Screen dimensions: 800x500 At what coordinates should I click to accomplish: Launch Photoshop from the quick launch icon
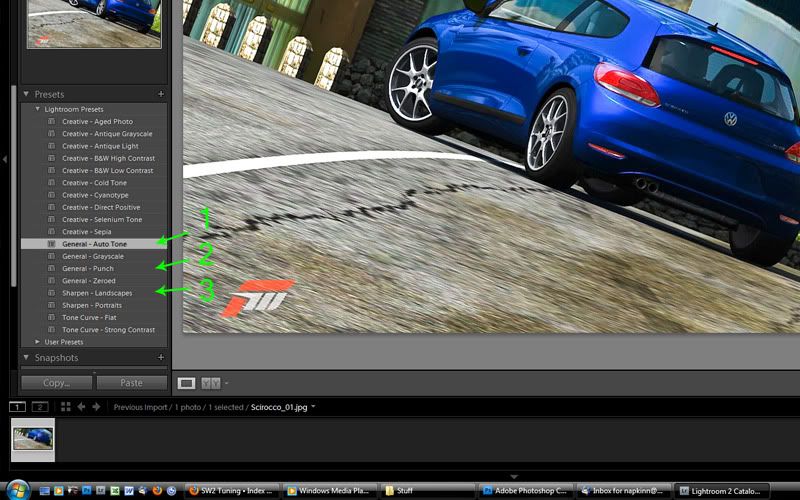tap(87, 491)
